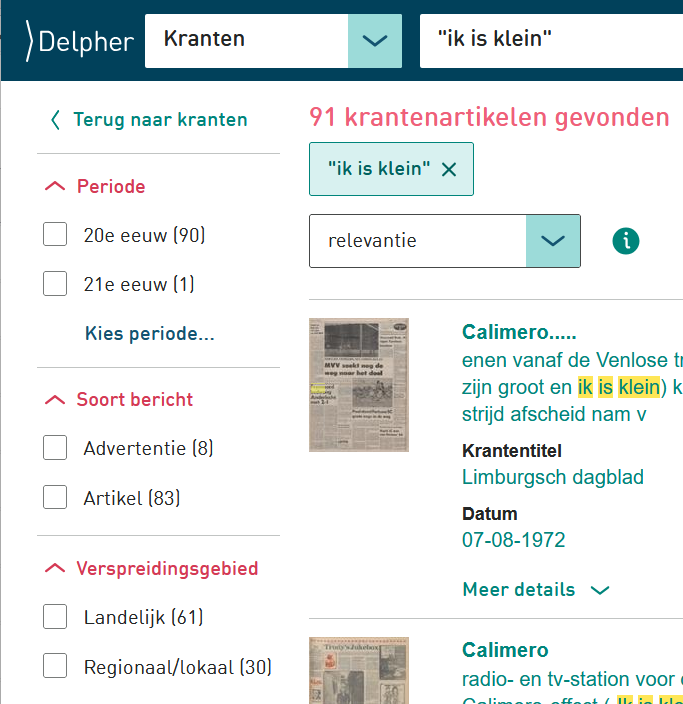The image size is (683, 704).
Task: Click the Delpher logo
Action: [x=79, y=41]
